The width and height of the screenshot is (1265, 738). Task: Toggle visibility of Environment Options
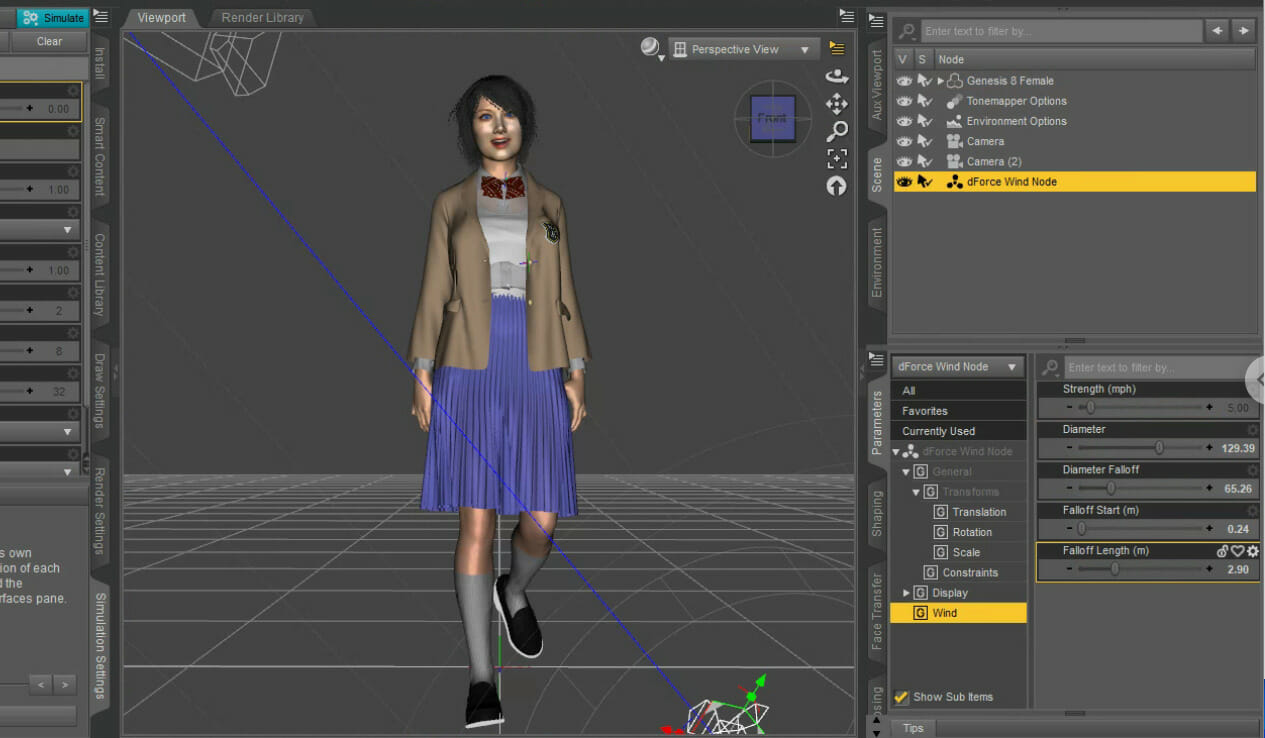904,121
